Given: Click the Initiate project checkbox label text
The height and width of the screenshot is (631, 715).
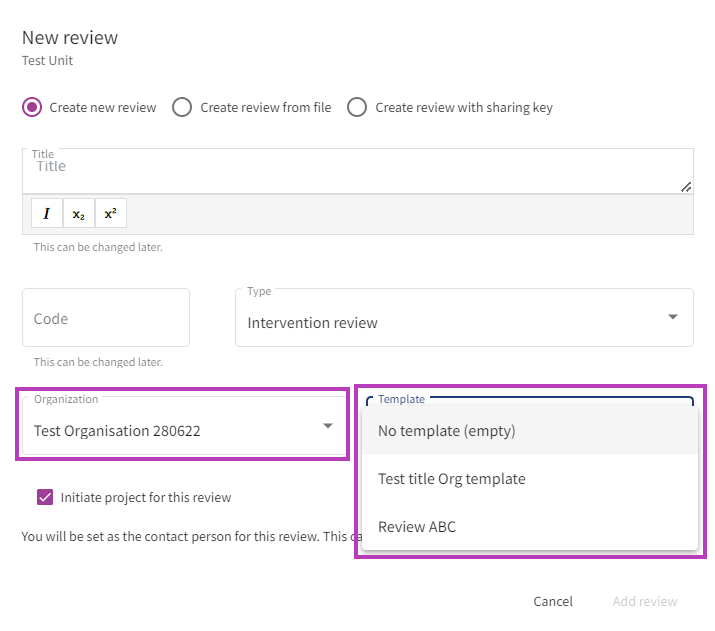Looking at the screenshot, I should click(x=146, y=497).
